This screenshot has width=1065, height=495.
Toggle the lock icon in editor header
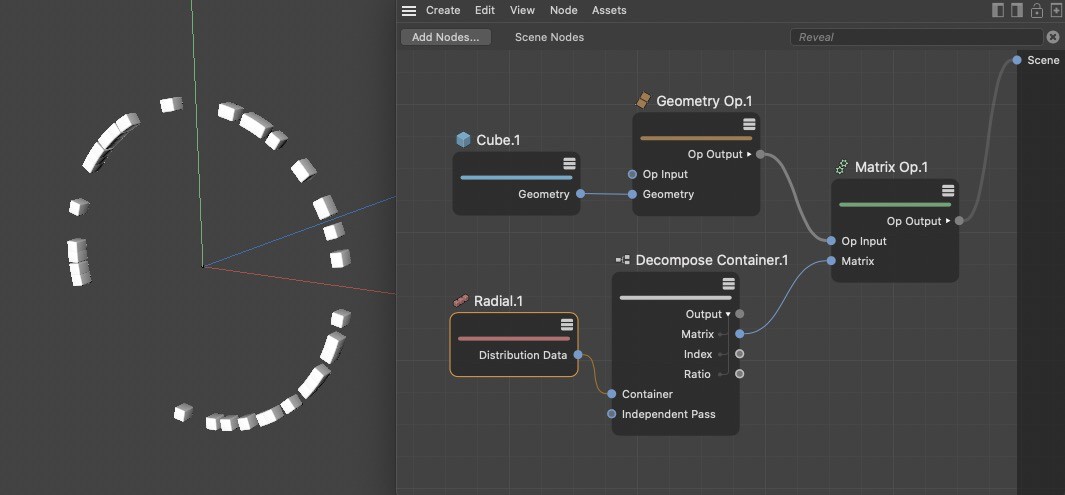click(1036, 10)
